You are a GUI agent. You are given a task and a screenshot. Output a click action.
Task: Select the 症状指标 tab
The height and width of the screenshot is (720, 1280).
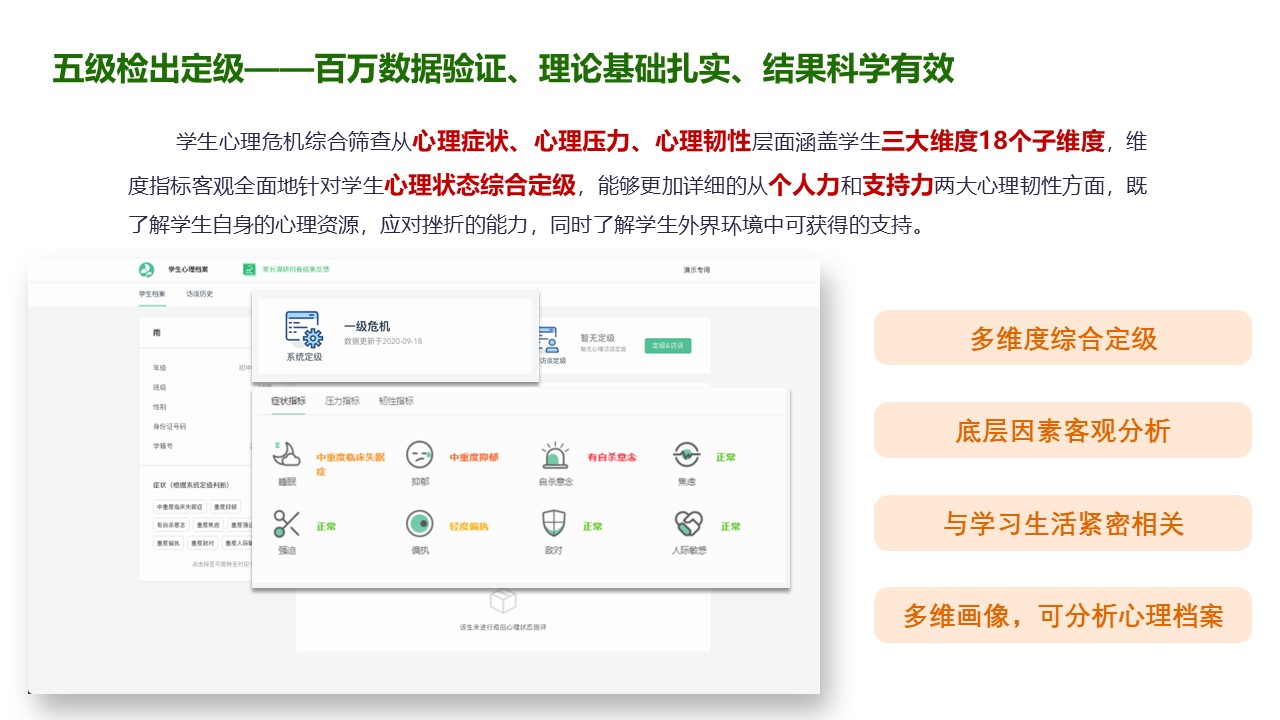289,401
